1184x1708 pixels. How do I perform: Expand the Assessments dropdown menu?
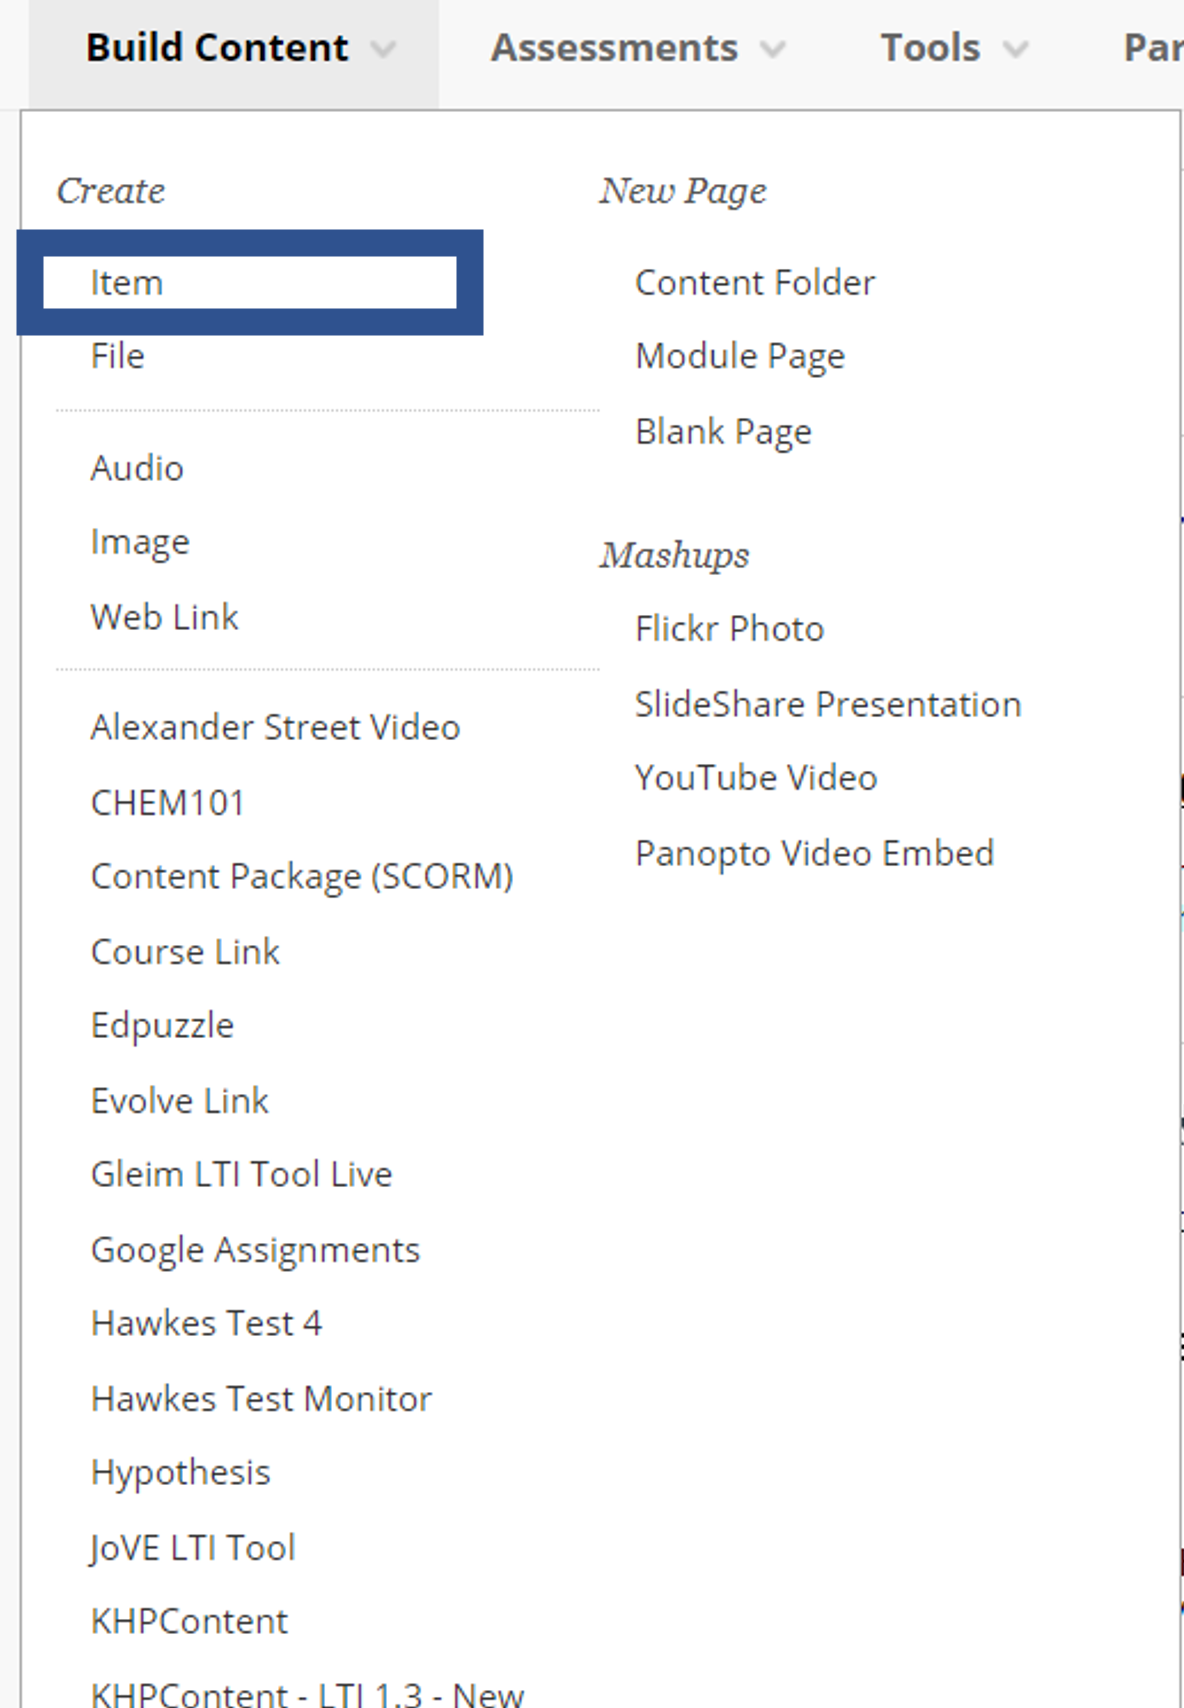[614, 46]
